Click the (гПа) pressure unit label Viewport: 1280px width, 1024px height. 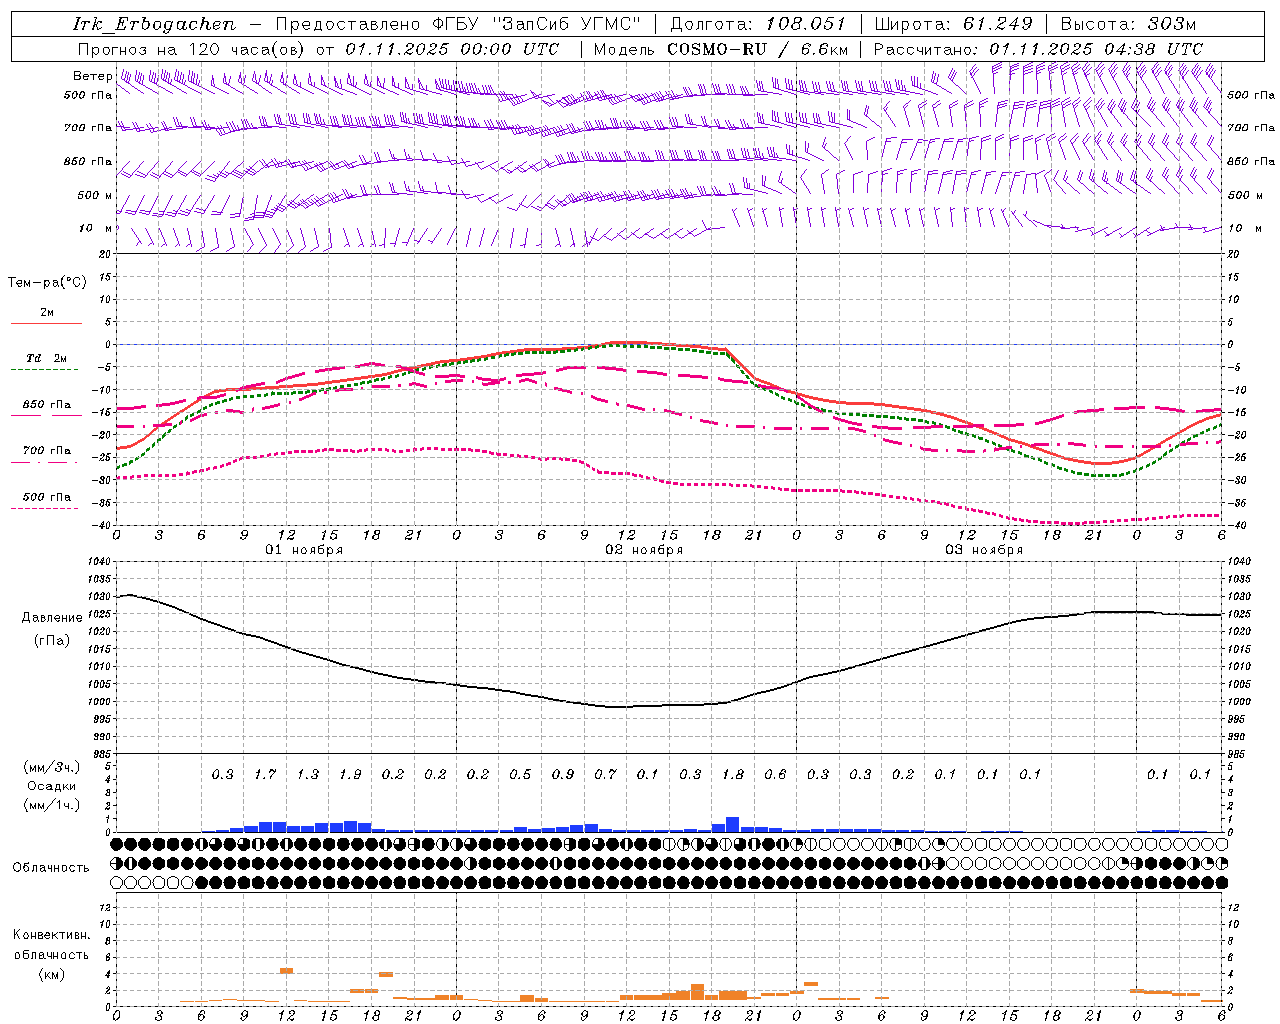(x=52, y=641)
